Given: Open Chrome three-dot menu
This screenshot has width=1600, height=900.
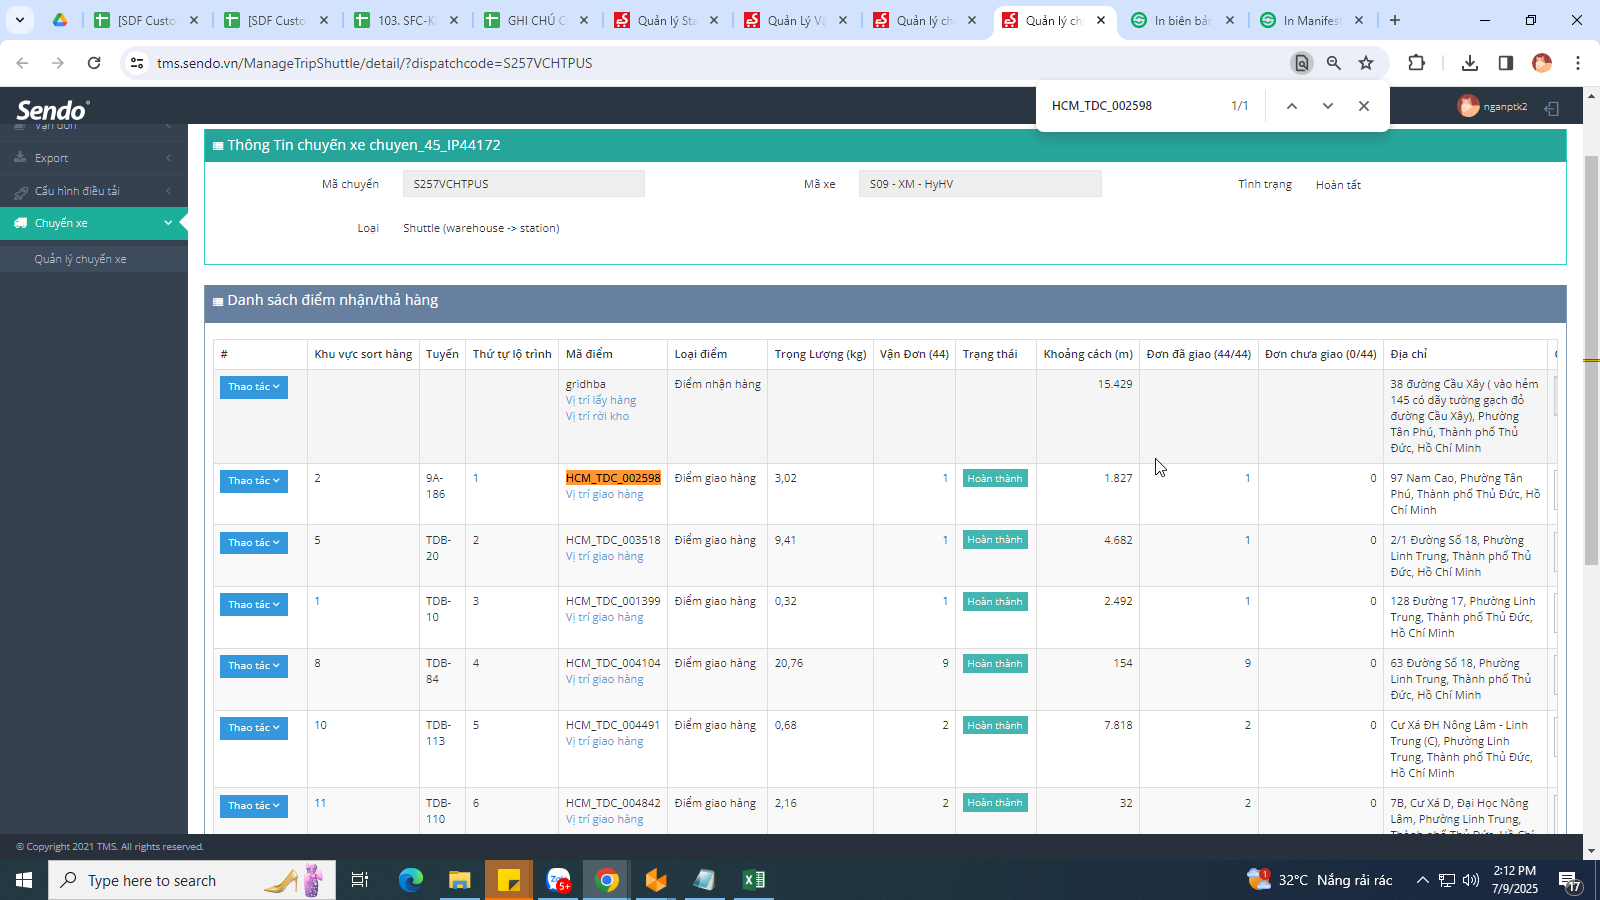Looking at the screenshot, I should [1578, 63].
